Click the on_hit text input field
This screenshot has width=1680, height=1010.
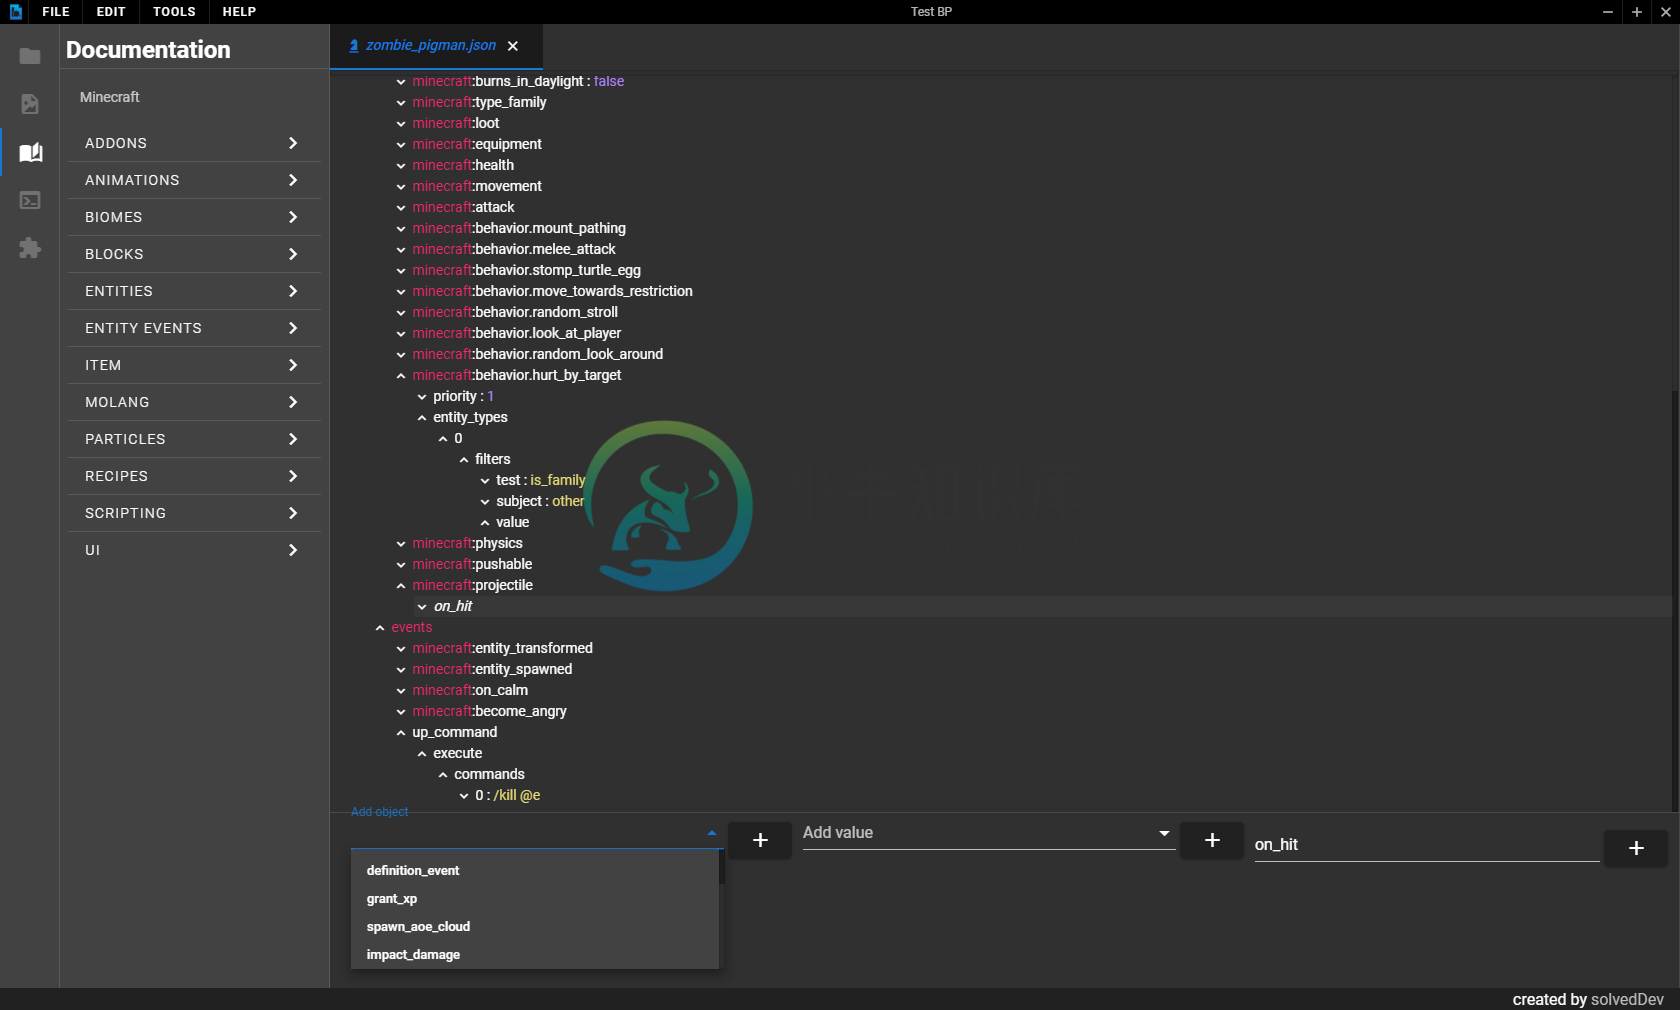click(x=1427, y=845)
